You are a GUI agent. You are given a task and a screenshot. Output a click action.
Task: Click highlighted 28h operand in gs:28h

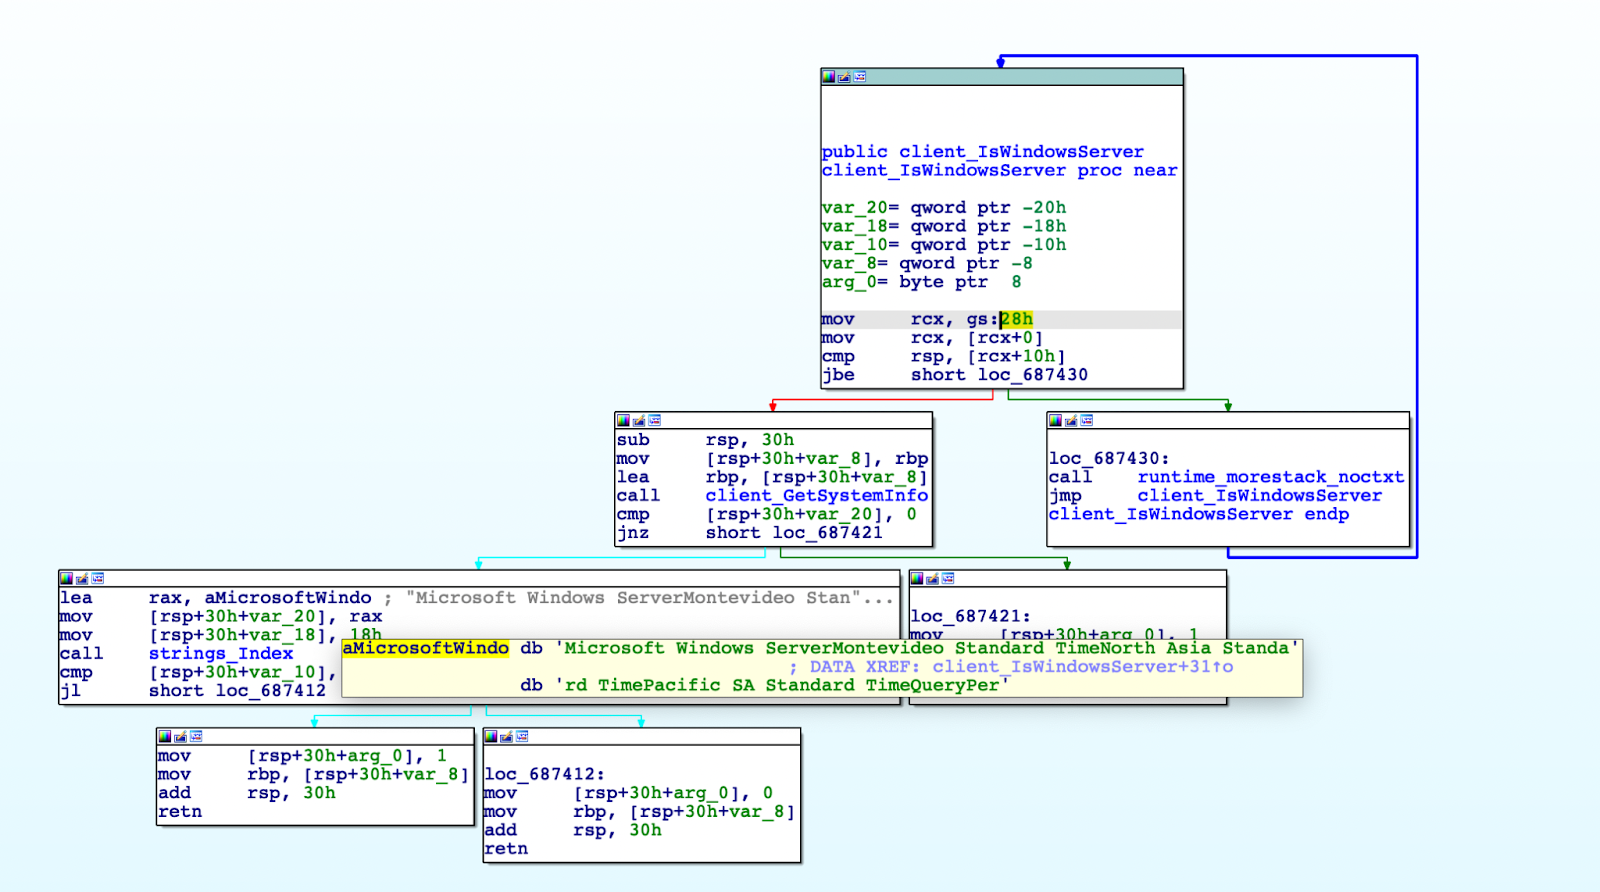point(1016,320)
